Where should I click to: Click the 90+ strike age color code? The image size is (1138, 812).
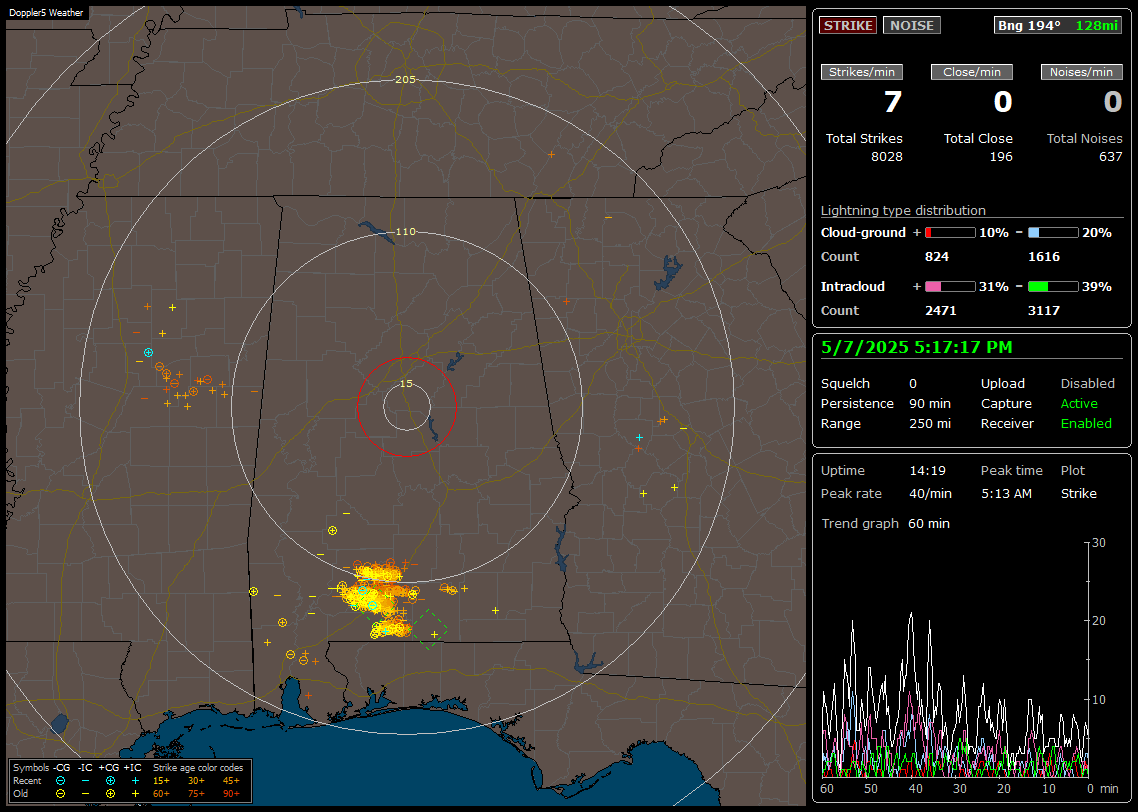(x=231, y=794)
